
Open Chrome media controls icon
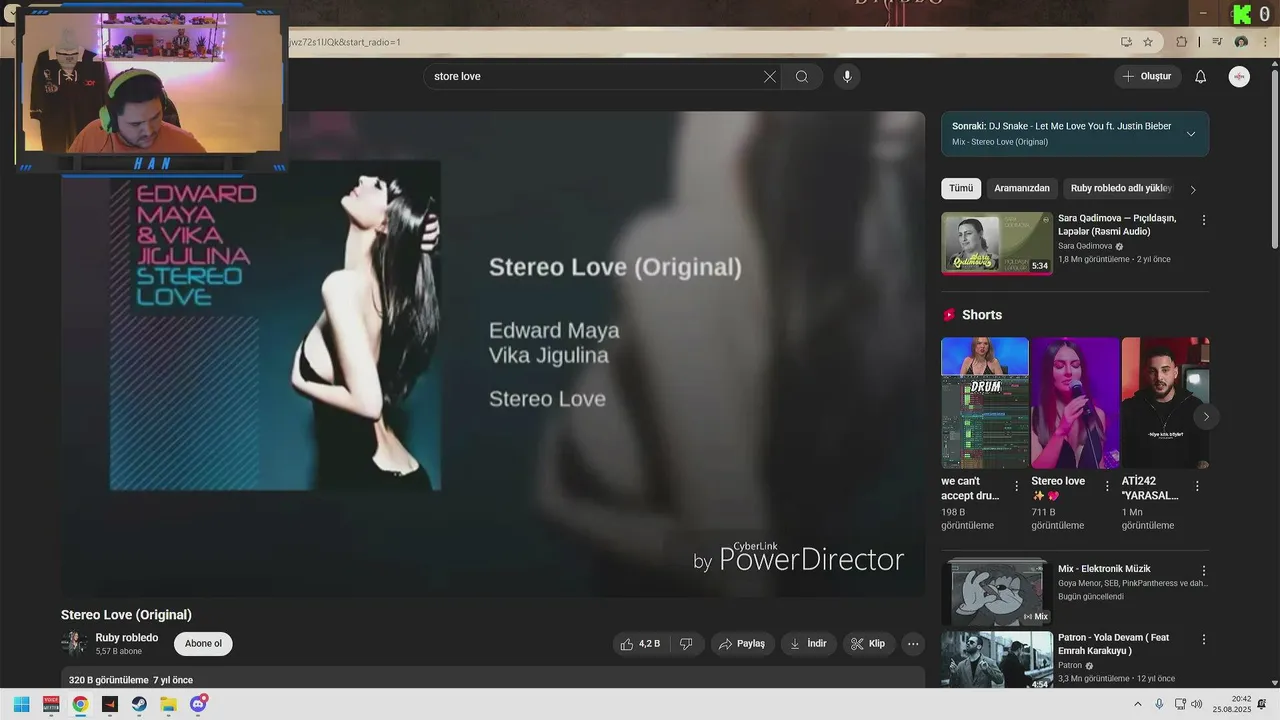1217,42
